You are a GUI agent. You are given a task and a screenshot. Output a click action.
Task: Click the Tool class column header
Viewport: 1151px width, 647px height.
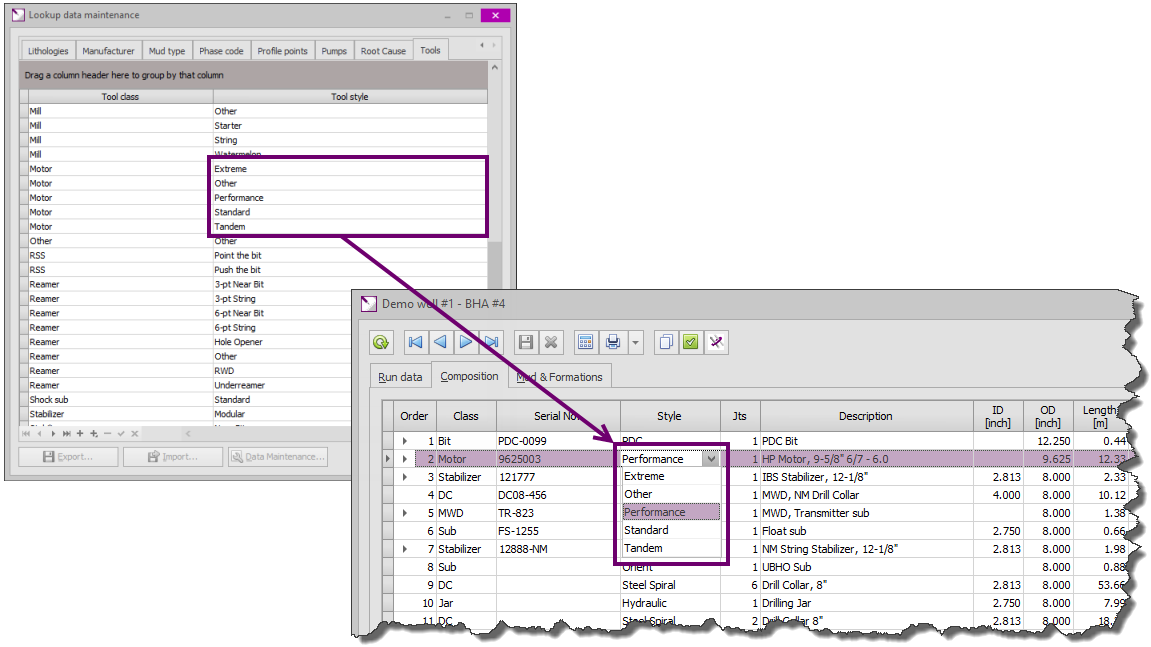tap(120, 97)
